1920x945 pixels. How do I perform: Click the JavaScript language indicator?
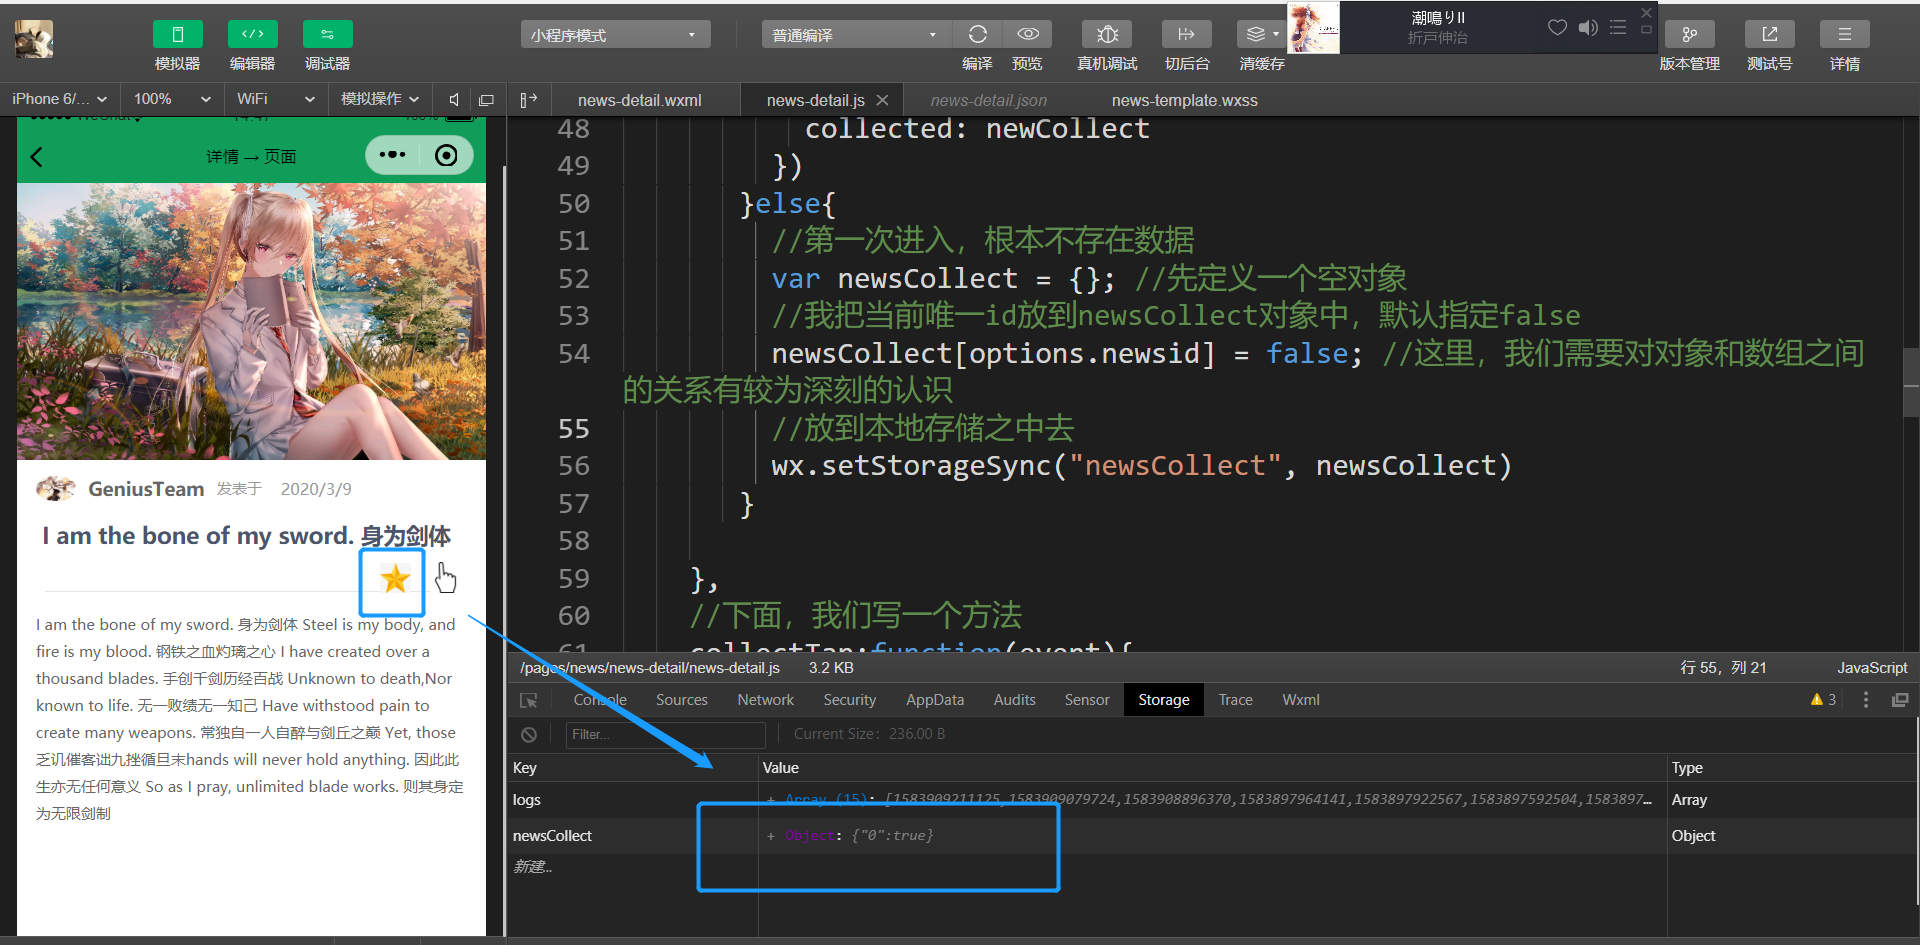1872,667
